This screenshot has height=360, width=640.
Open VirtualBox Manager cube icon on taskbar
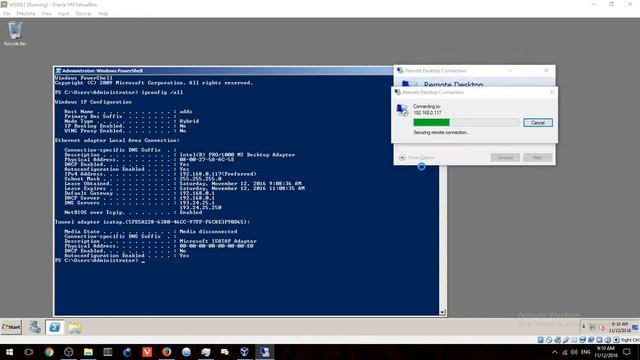[244, 352]
